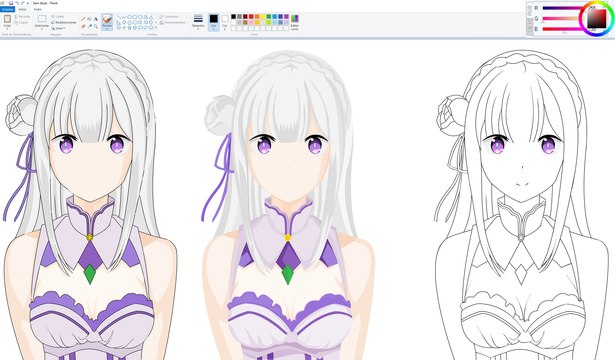Switch to the Exibir (View) ribbon tab
Screen dimensions: 615x360
tap(38, 9)
